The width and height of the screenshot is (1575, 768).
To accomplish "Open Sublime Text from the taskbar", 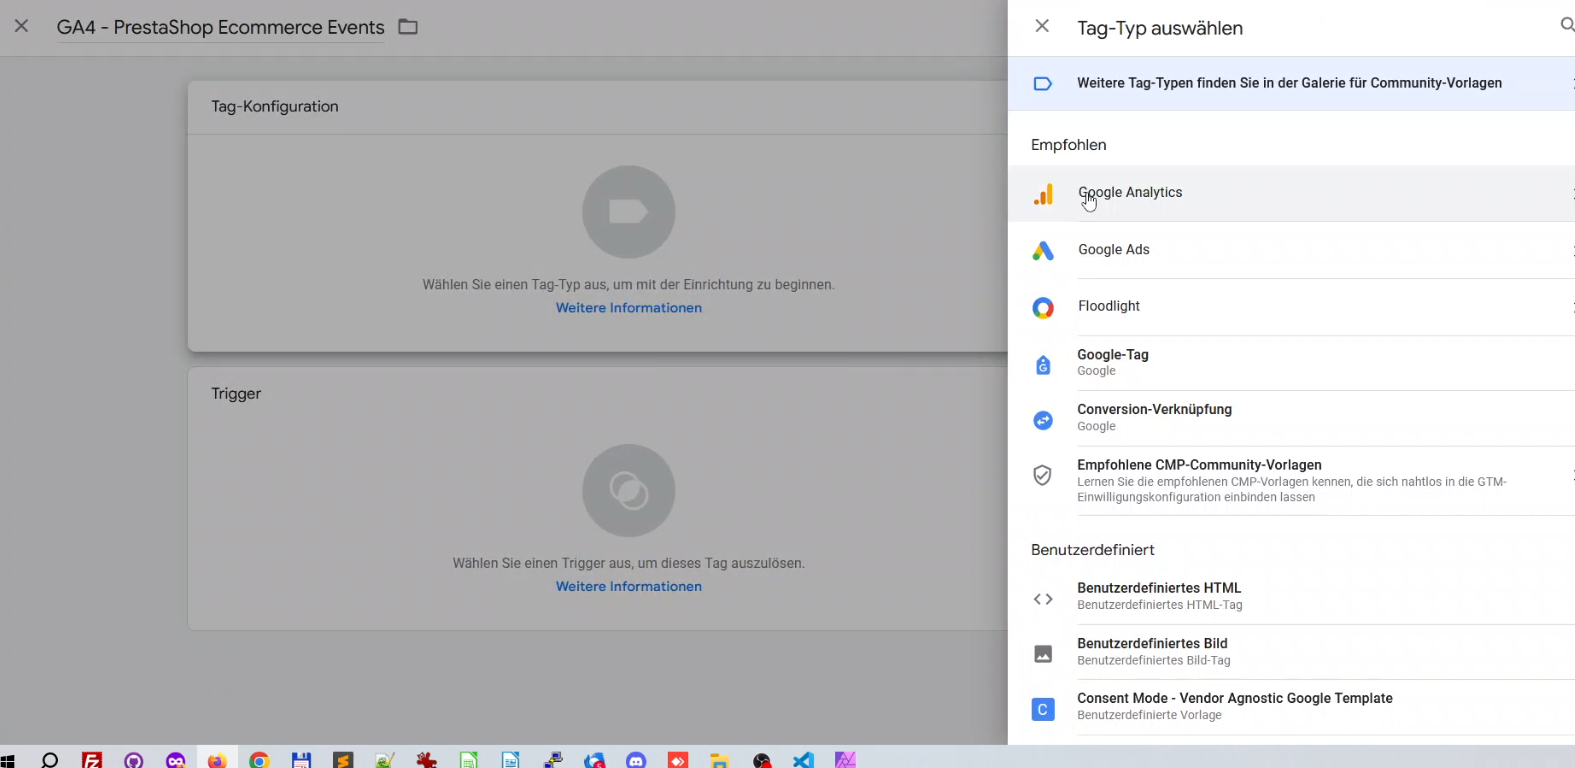I will (343, 761).
